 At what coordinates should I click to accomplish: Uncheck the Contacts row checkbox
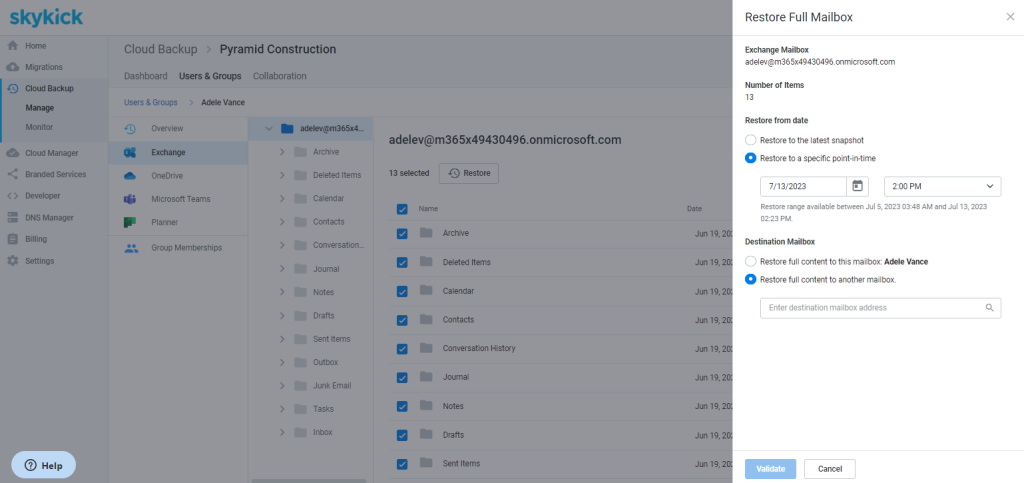[x=402, y=320]
